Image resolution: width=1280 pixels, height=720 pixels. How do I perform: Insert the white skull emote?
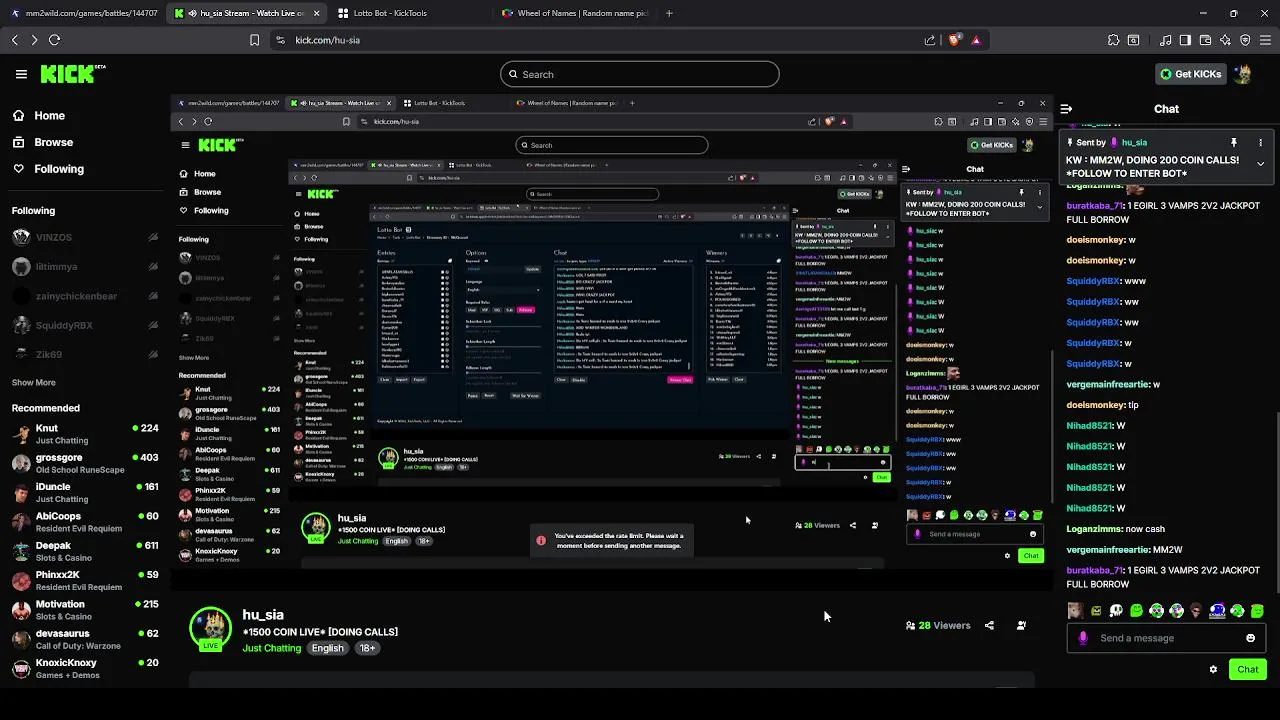(x=1116, y=611)
